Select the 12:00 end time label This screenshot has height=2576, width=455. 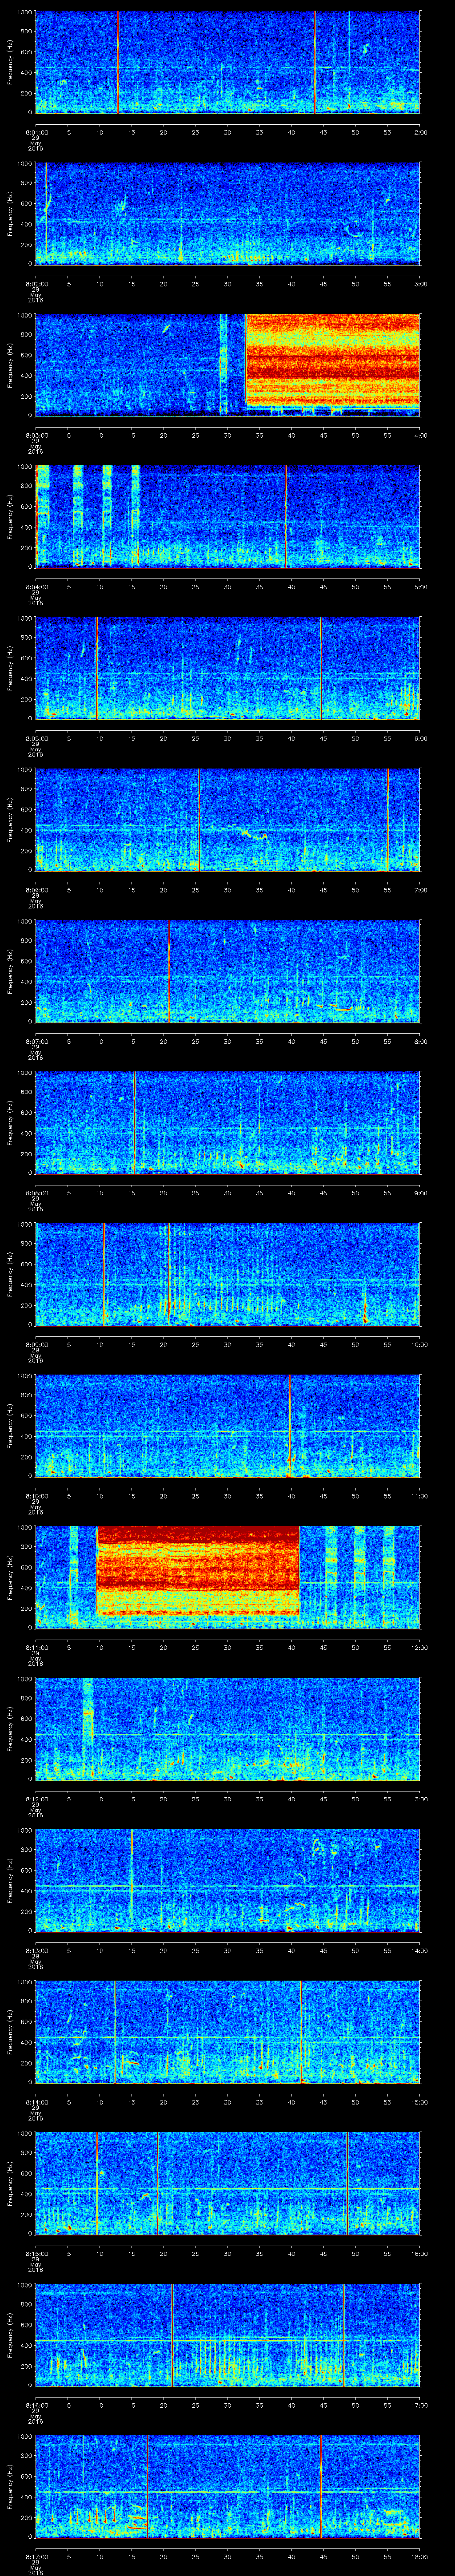click(420, 1648)
